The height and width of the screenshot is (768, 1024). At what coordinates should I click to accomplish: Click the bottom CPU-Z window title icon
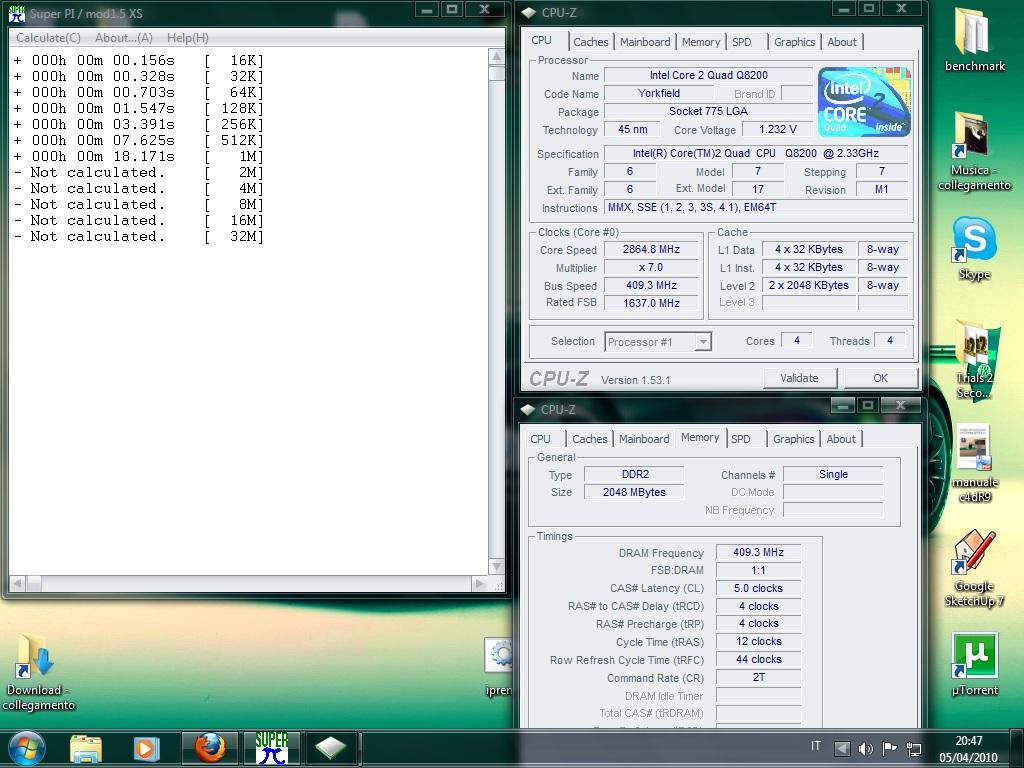(x=528, y=409)
